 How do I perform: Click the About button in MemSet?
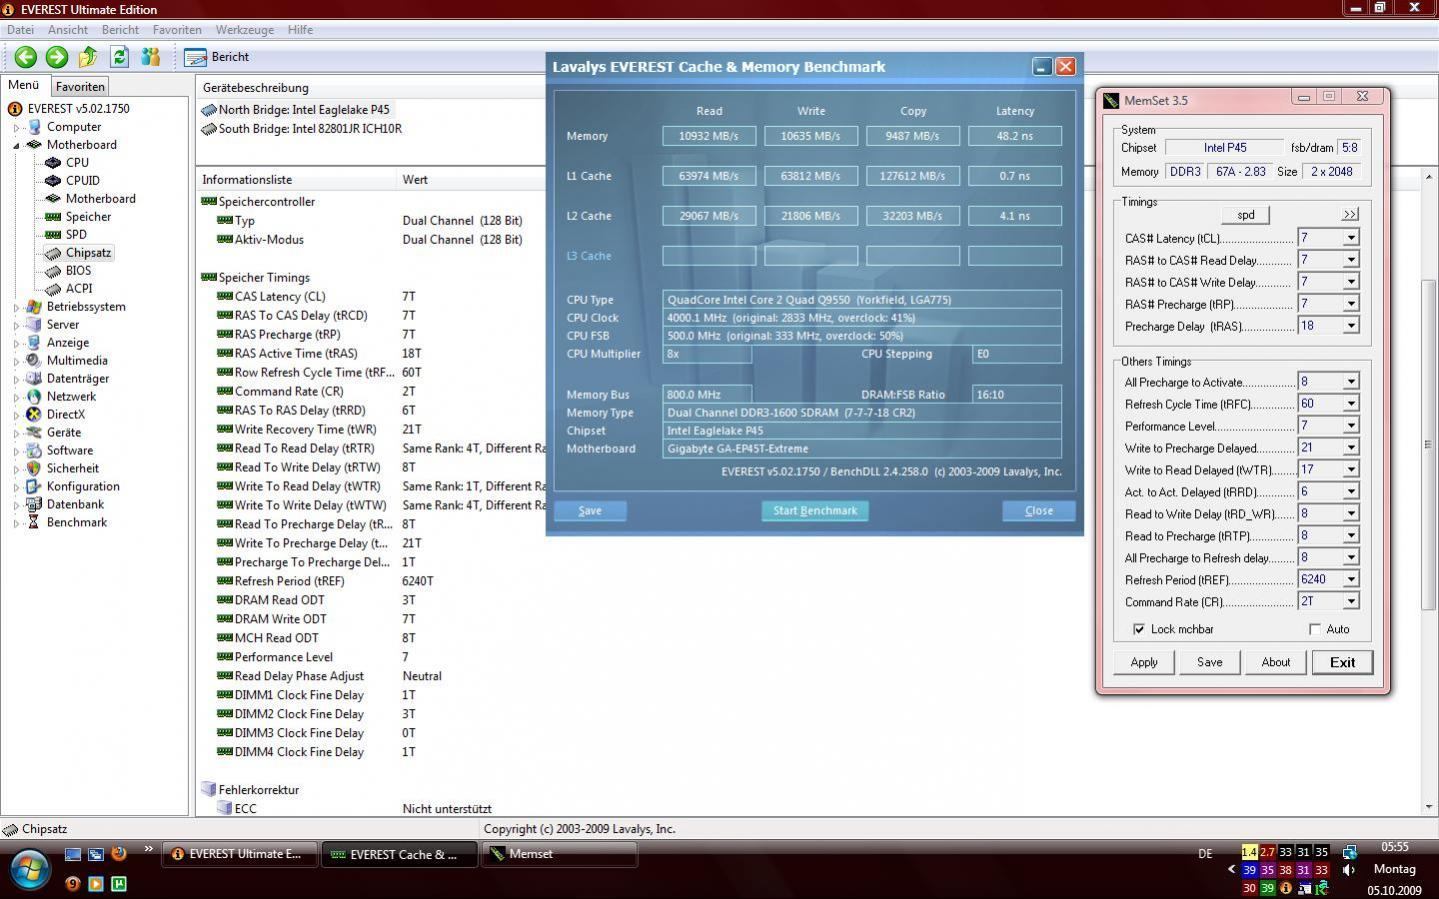1276,662
